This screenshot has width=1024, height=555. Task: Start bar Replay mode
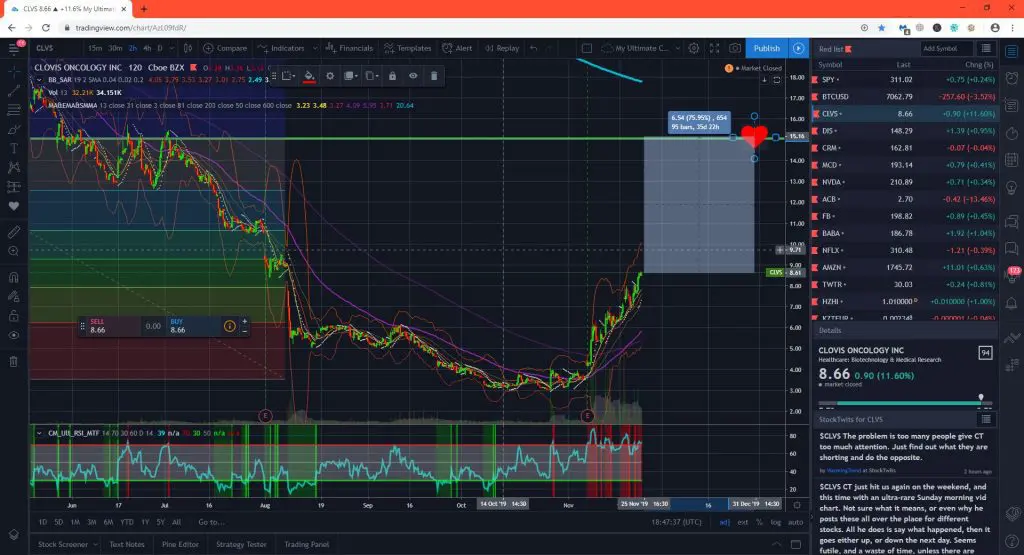[x=502, y=48]
